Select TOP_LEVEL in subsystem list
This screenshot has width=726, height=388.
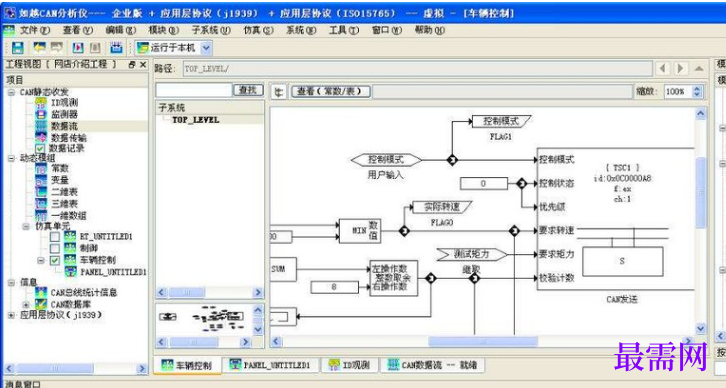click(x=195, y=120)
